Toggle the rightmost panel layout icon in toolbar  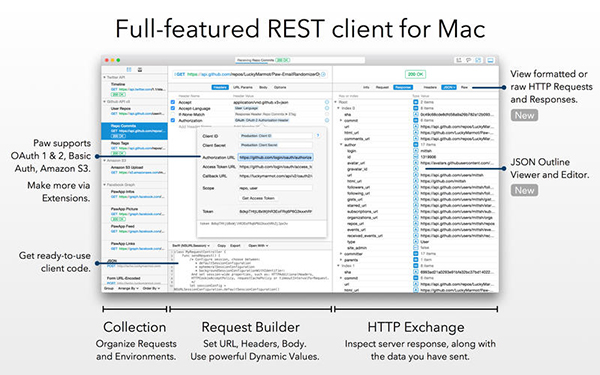pos(490,60)
